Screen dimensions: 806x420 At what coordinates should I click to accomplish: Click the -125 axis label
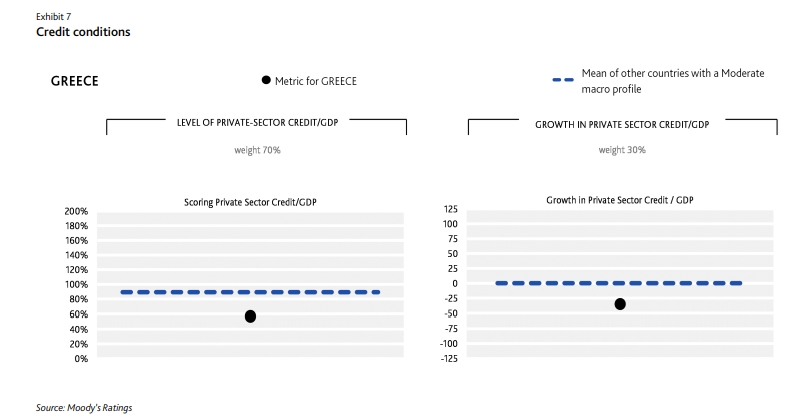tap(449, 358)
